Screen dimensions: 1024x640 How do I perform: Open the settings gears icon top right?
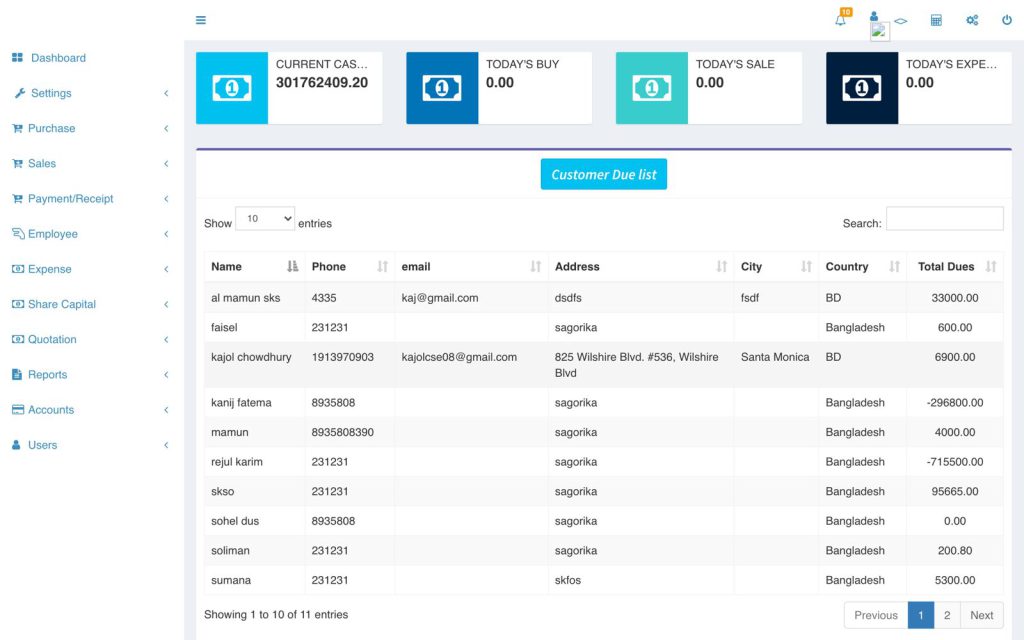click(x=971, y=19)
